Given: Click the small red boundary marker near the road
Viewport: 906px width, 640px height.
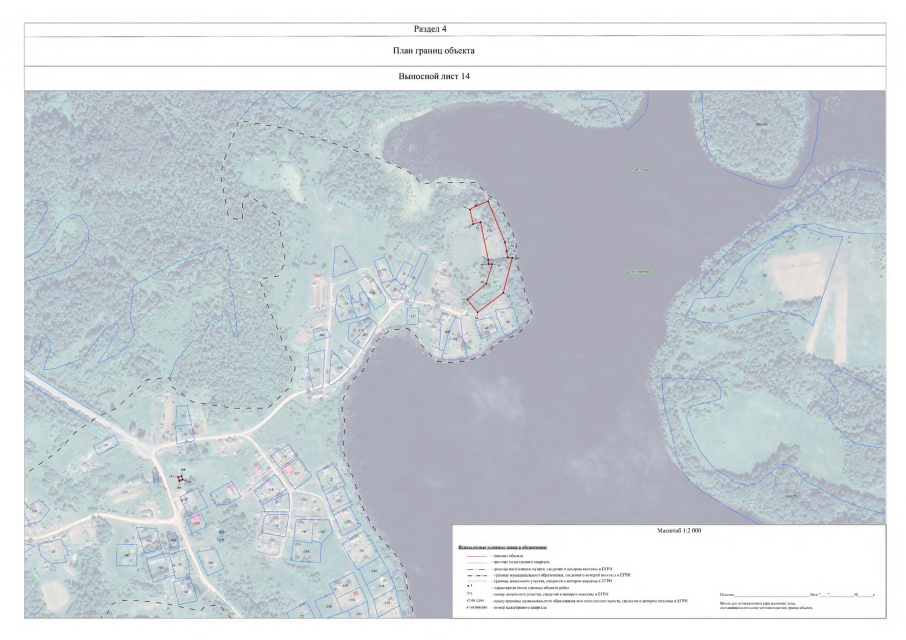Looking at the screenshot, I should pos(182,479).
